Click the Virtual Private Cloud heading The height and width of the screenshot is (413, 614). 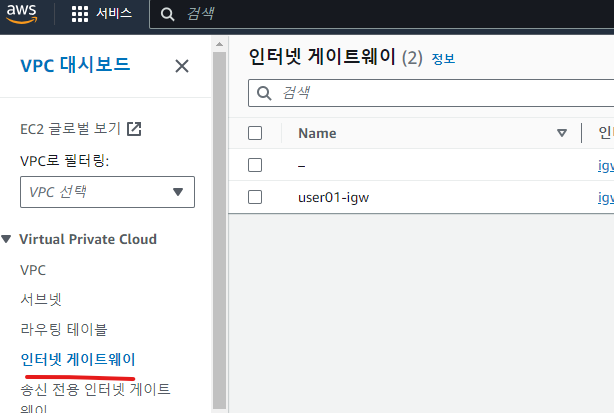pyautogui.click(x=88, y=239)
